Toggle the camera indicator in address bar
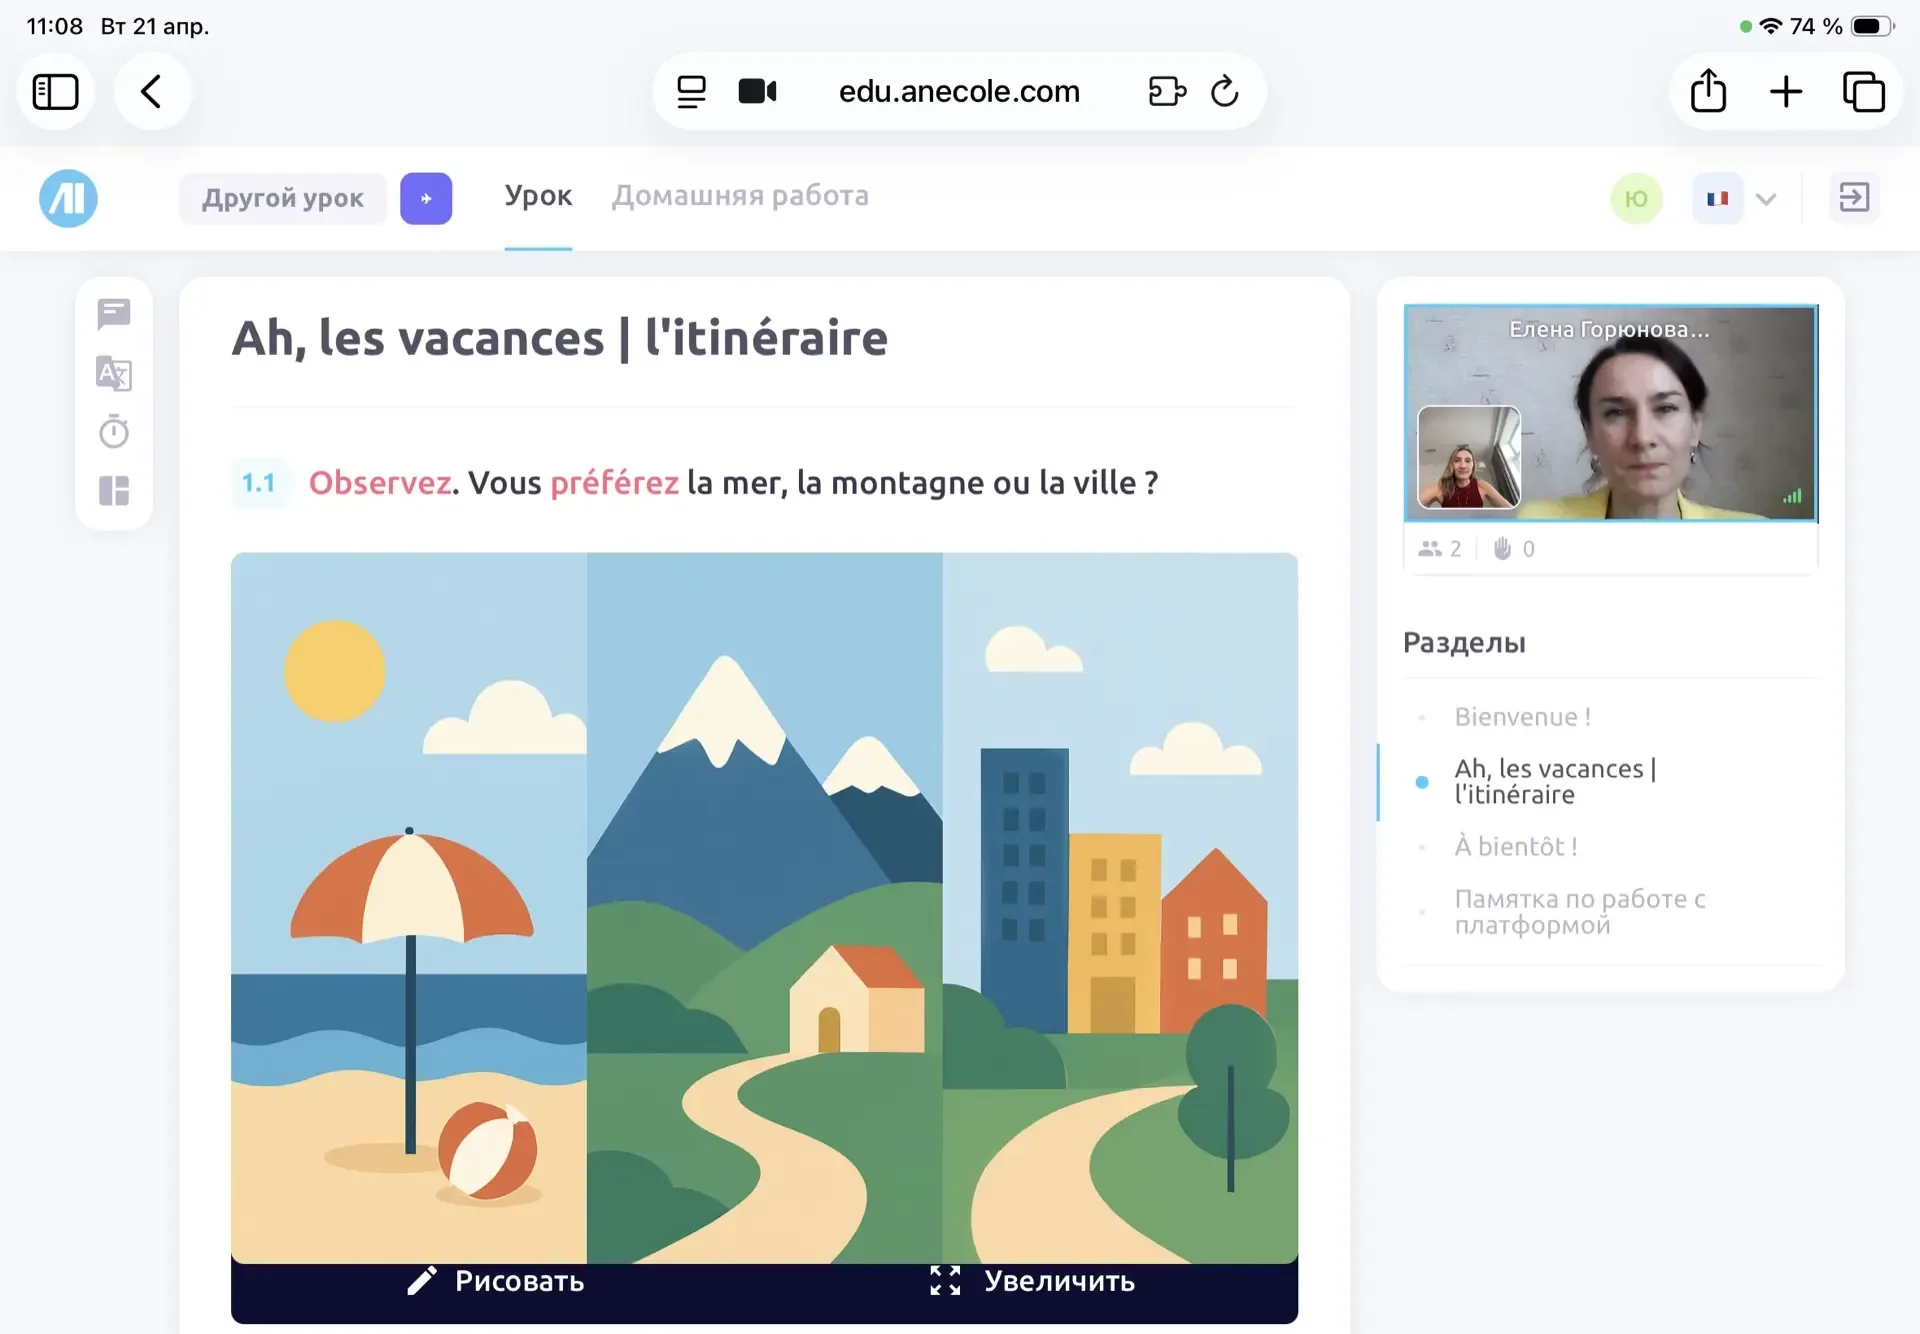Viewport: 1920px width, 1334px height. coord(757,92)
